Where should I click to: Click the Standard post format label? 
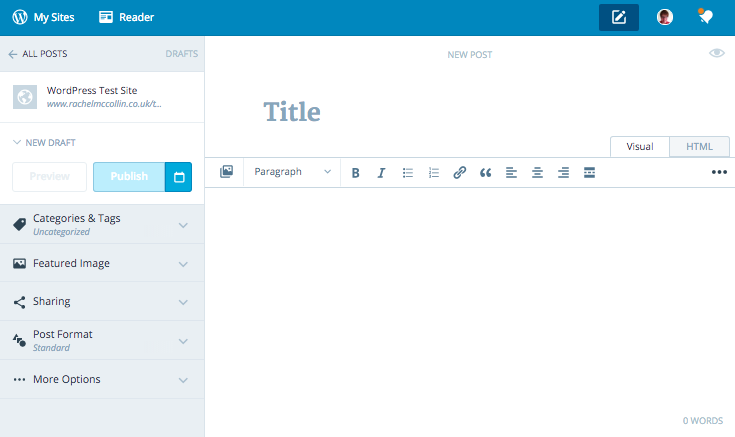[52, 347]
